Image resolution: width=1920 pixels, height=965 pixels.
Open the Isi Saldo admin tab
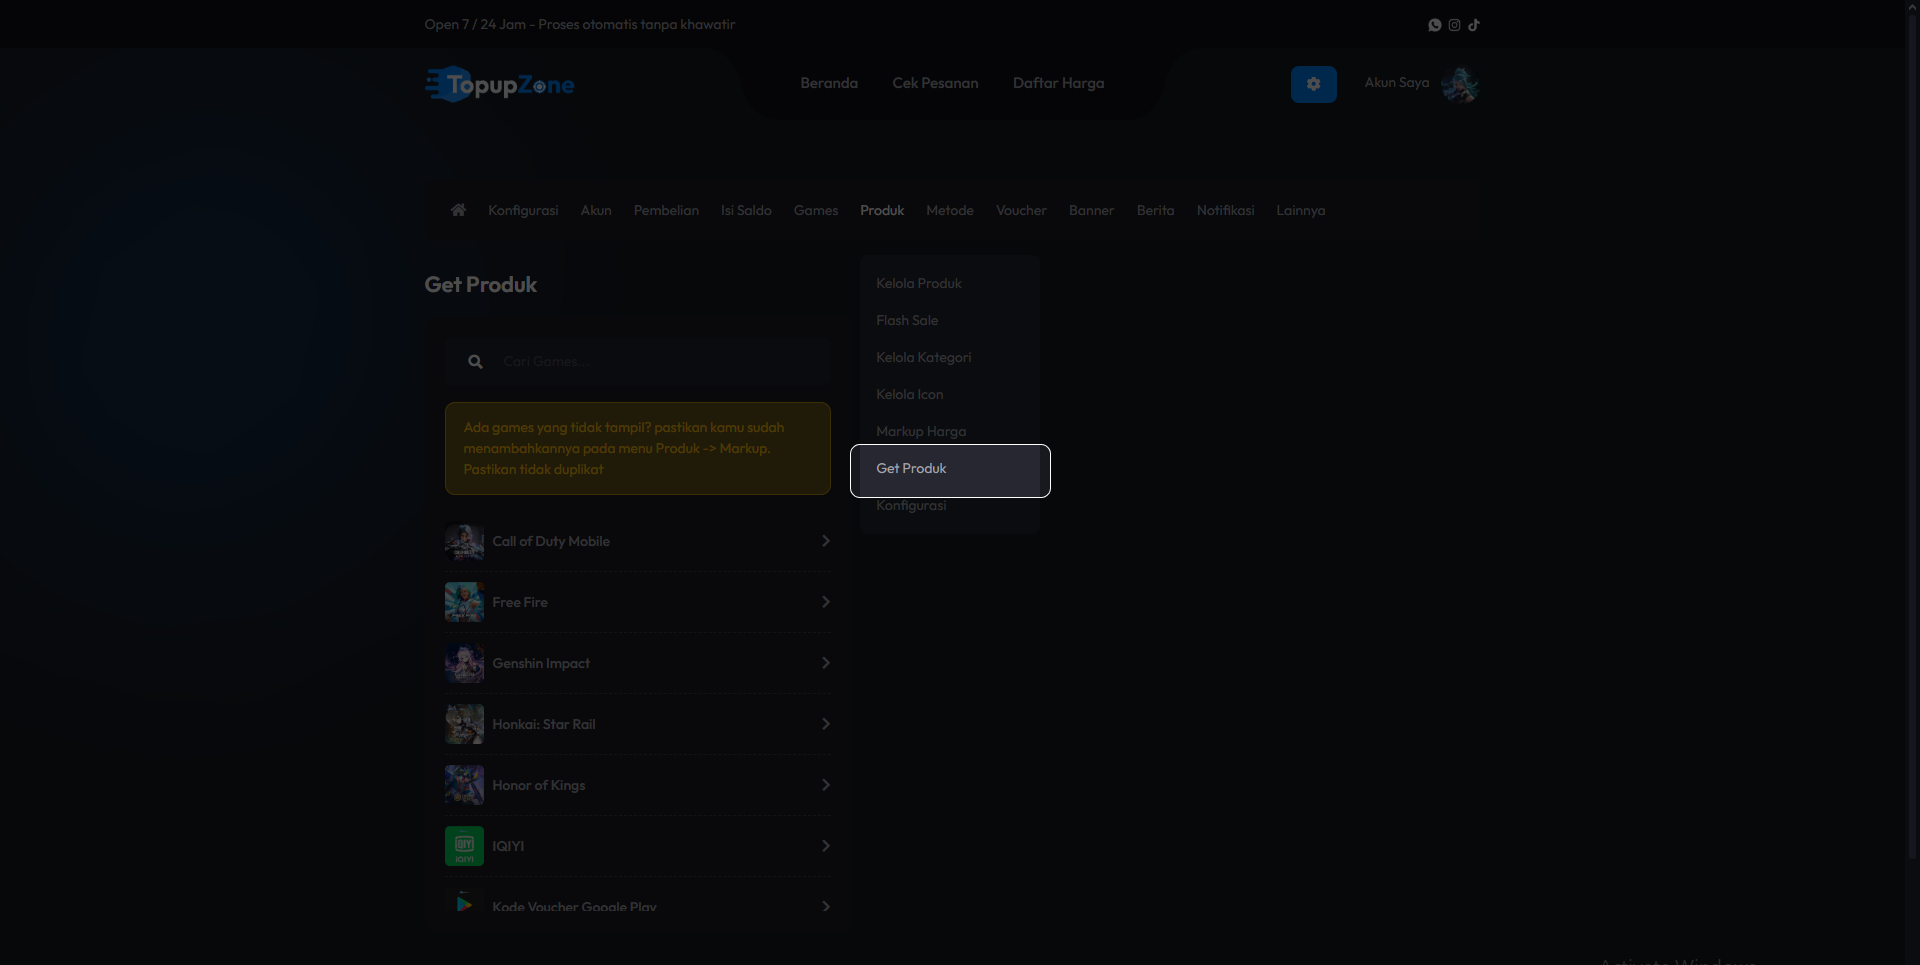point(746,210)
